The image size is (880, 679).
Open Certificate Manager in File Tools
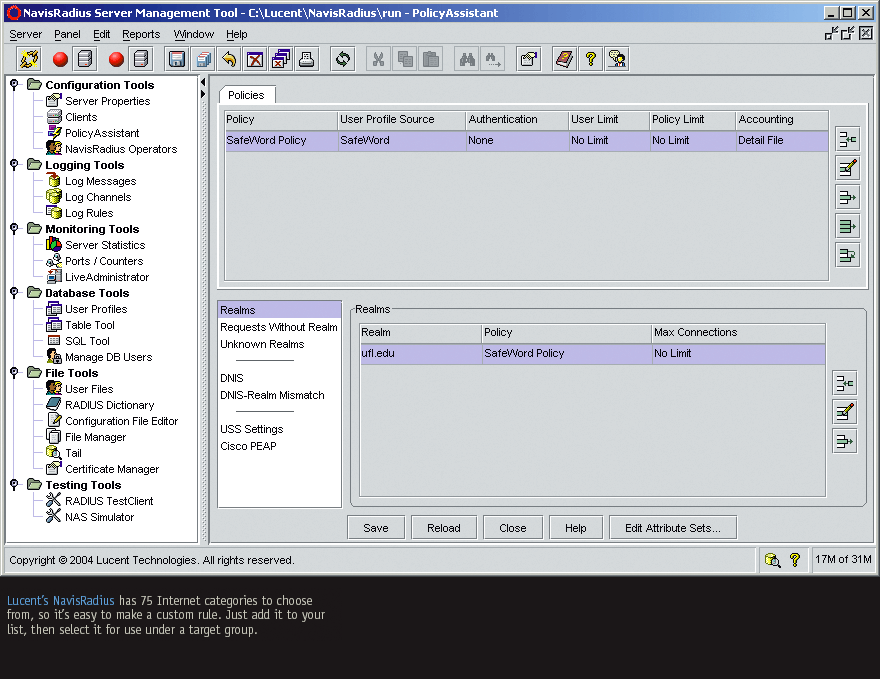click(x=112, y=469)
